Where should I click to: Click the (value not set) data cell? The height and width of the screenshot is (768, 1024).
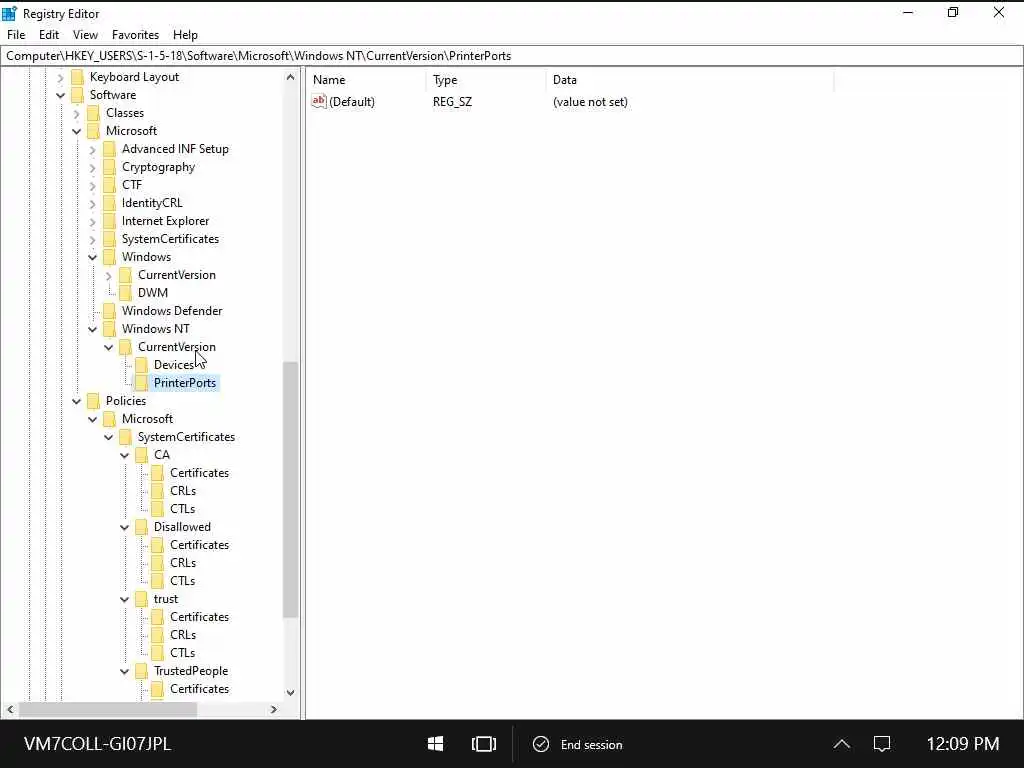pos(590,102)
